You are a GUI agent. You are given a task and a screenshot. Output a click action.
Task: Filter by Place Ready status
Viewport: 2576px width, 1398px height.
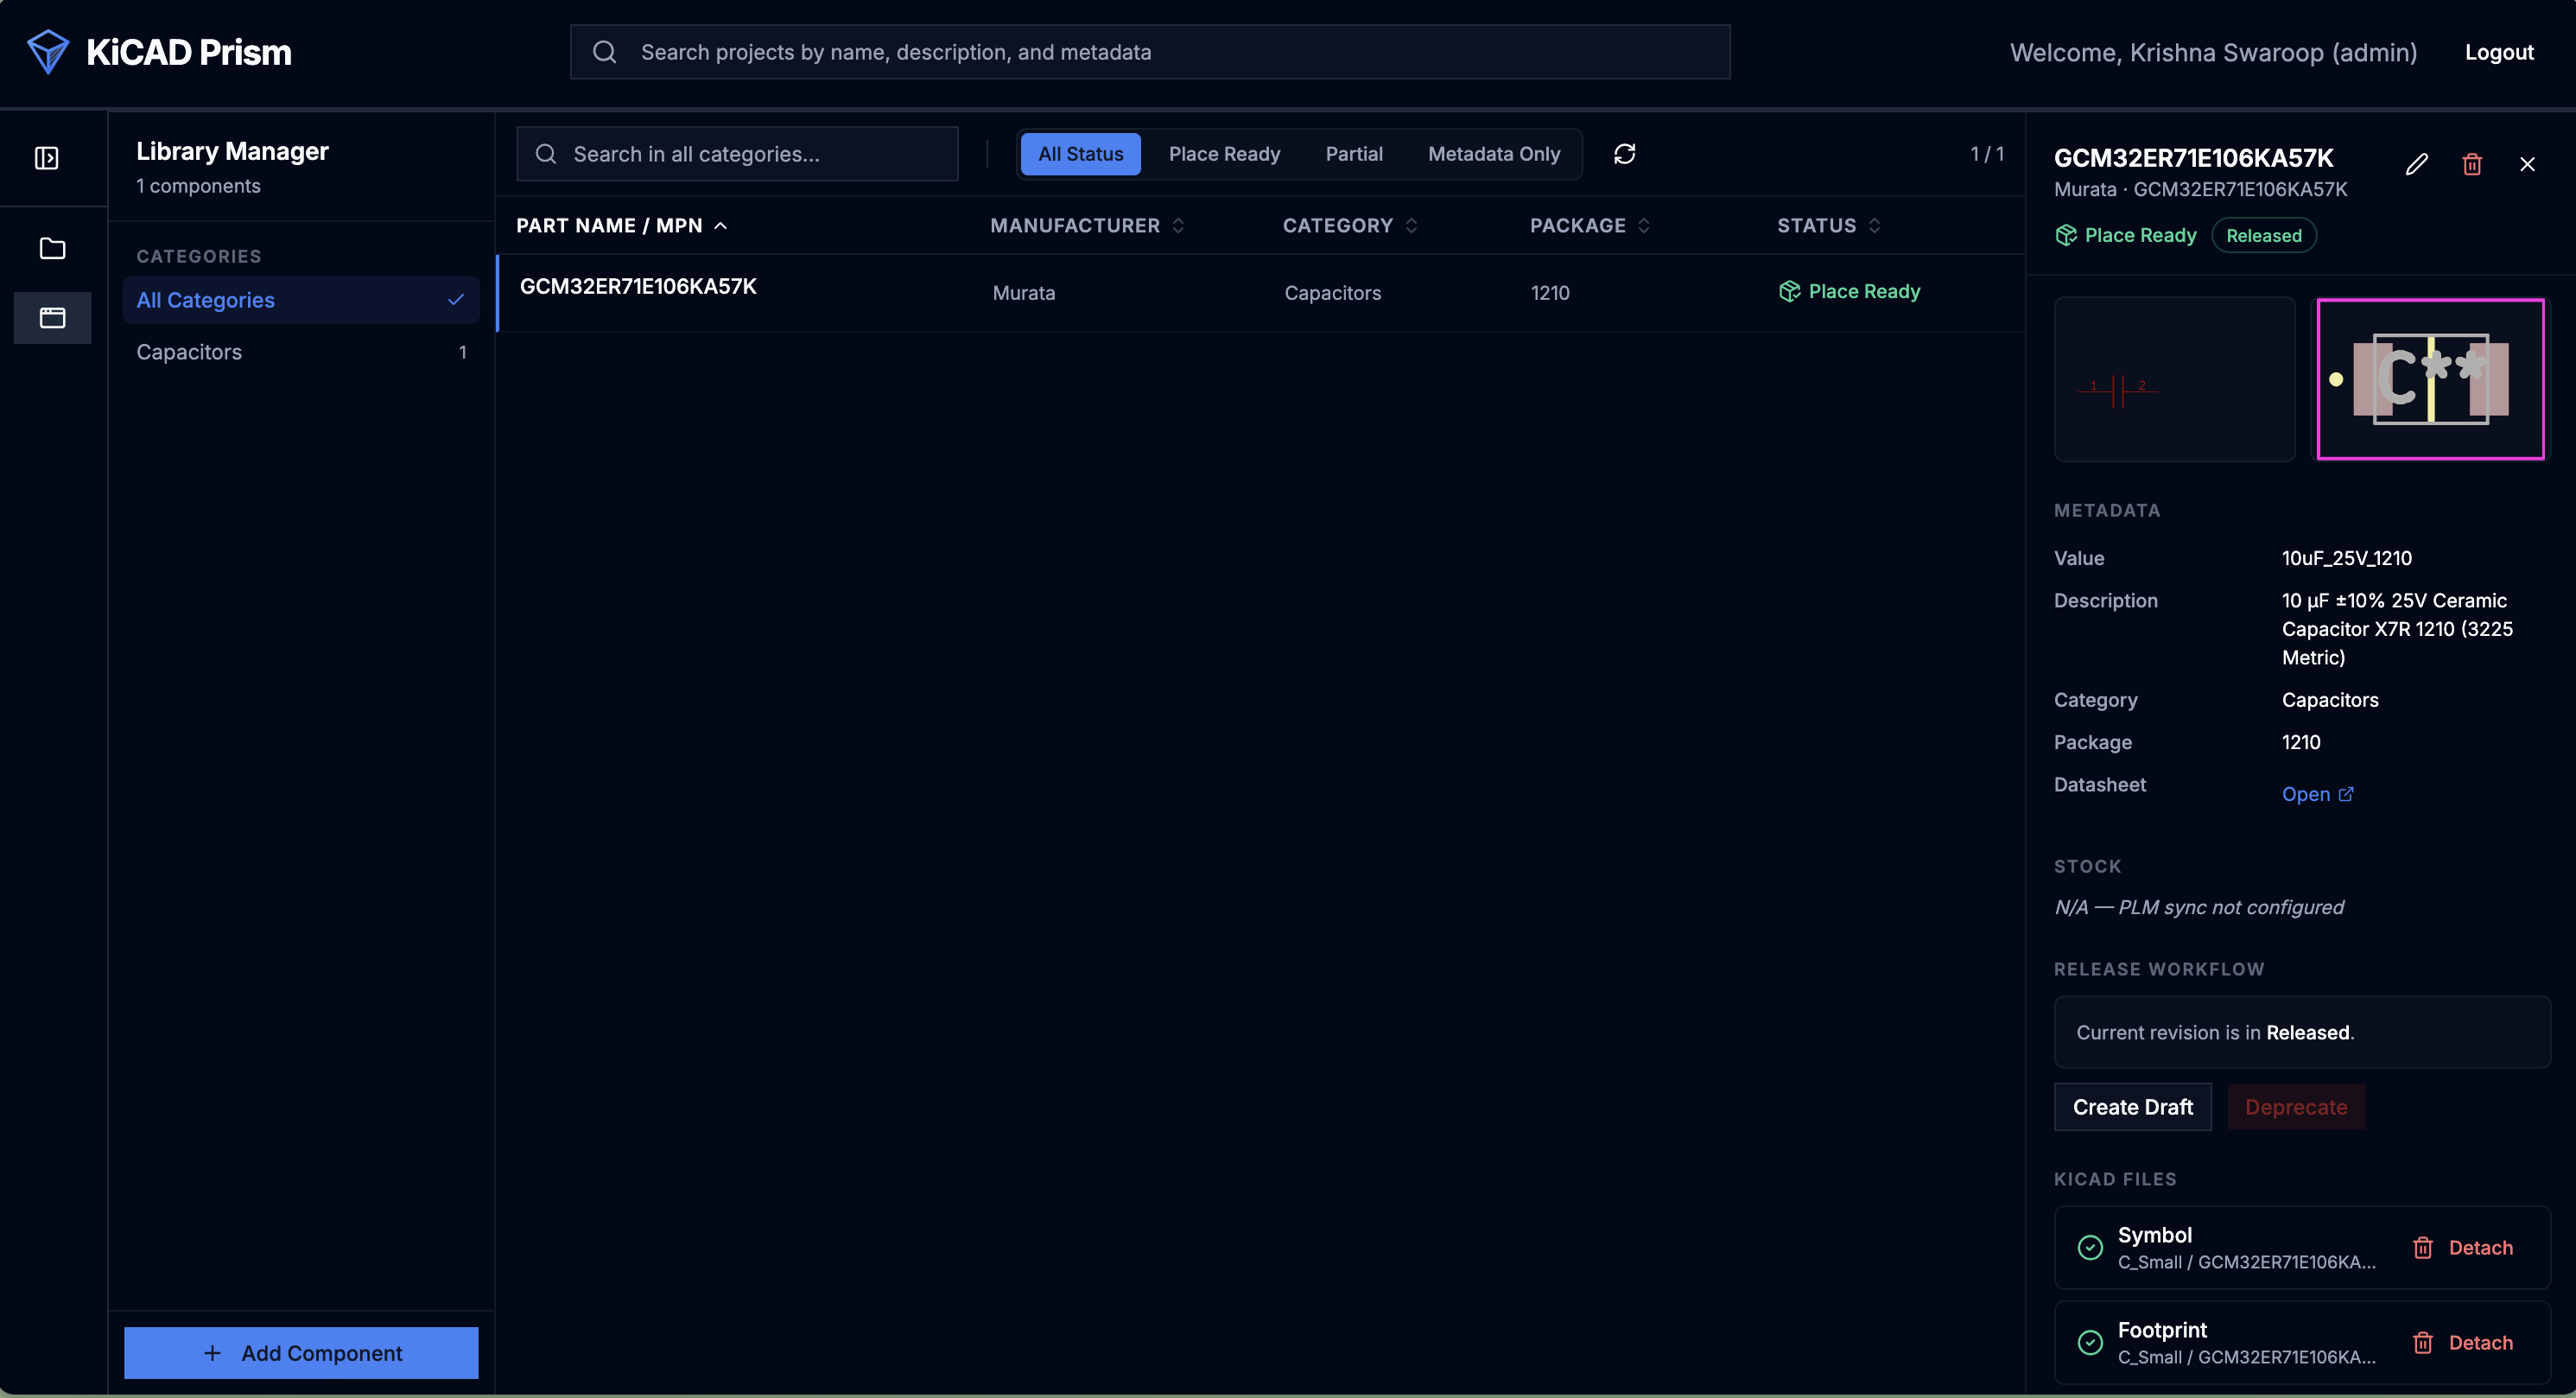[x=1224, y=154]
